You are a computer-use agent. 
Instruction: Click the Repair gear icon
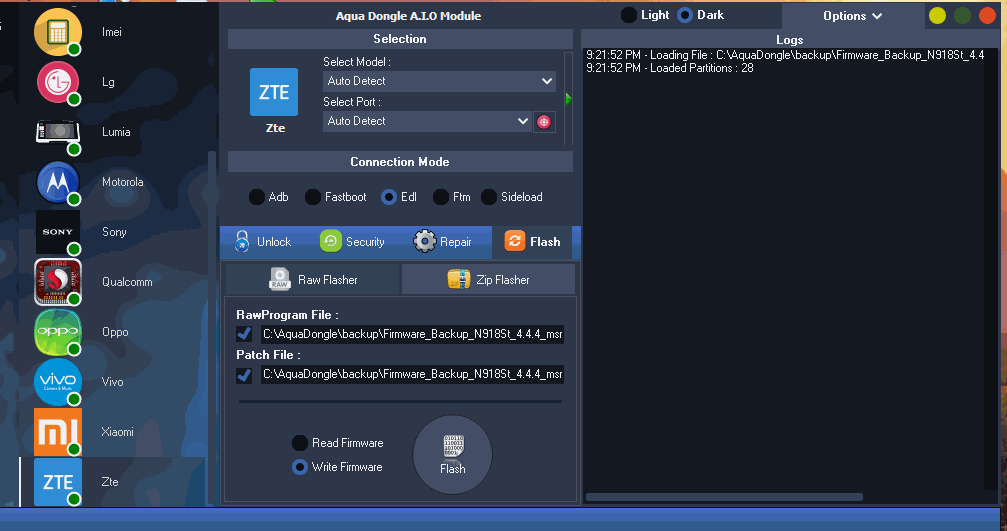coord(425,241)
